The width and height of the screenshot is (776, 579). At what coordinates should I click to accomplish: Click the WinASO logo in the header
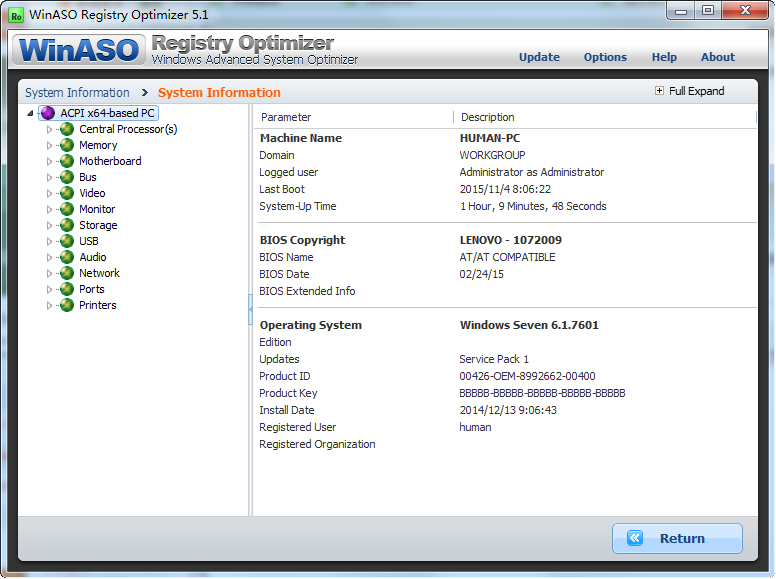pos(78,49)
